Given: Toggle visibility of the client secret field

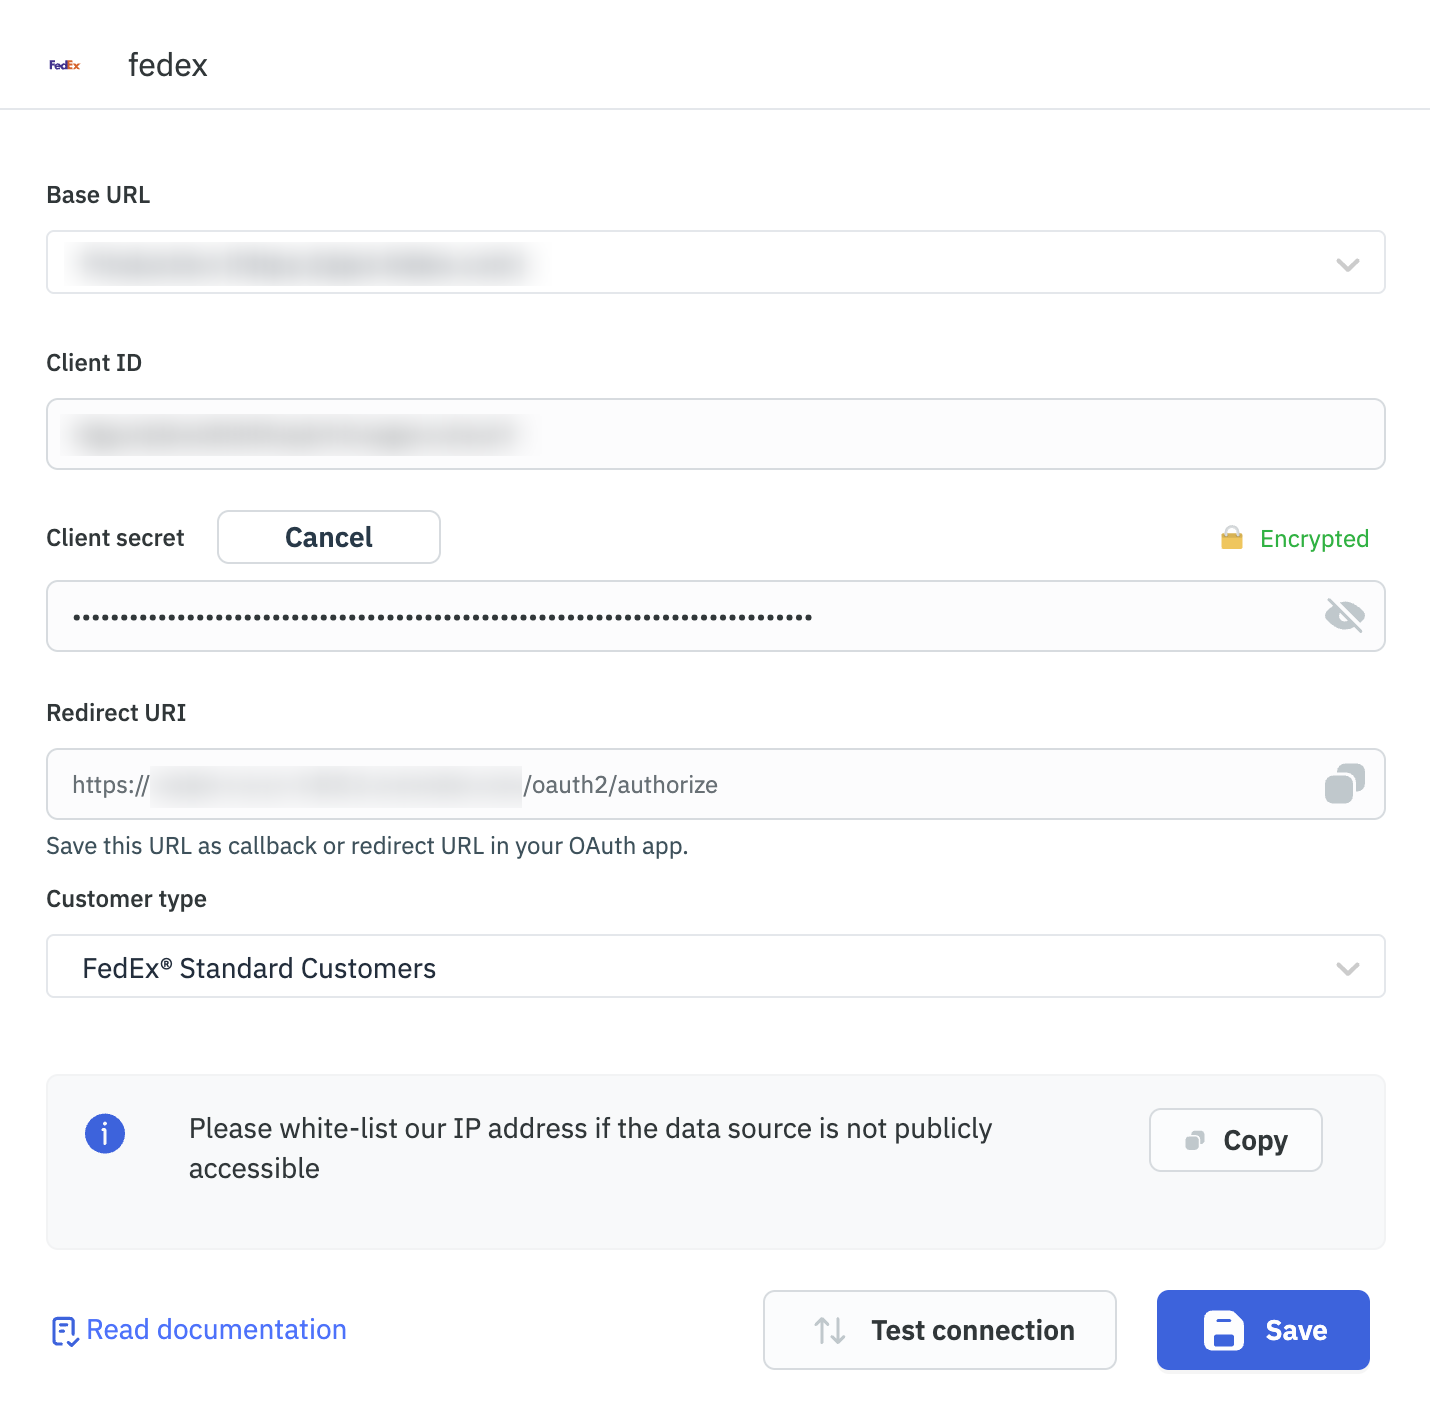Looking at the screenshot, I should 1344,616.
